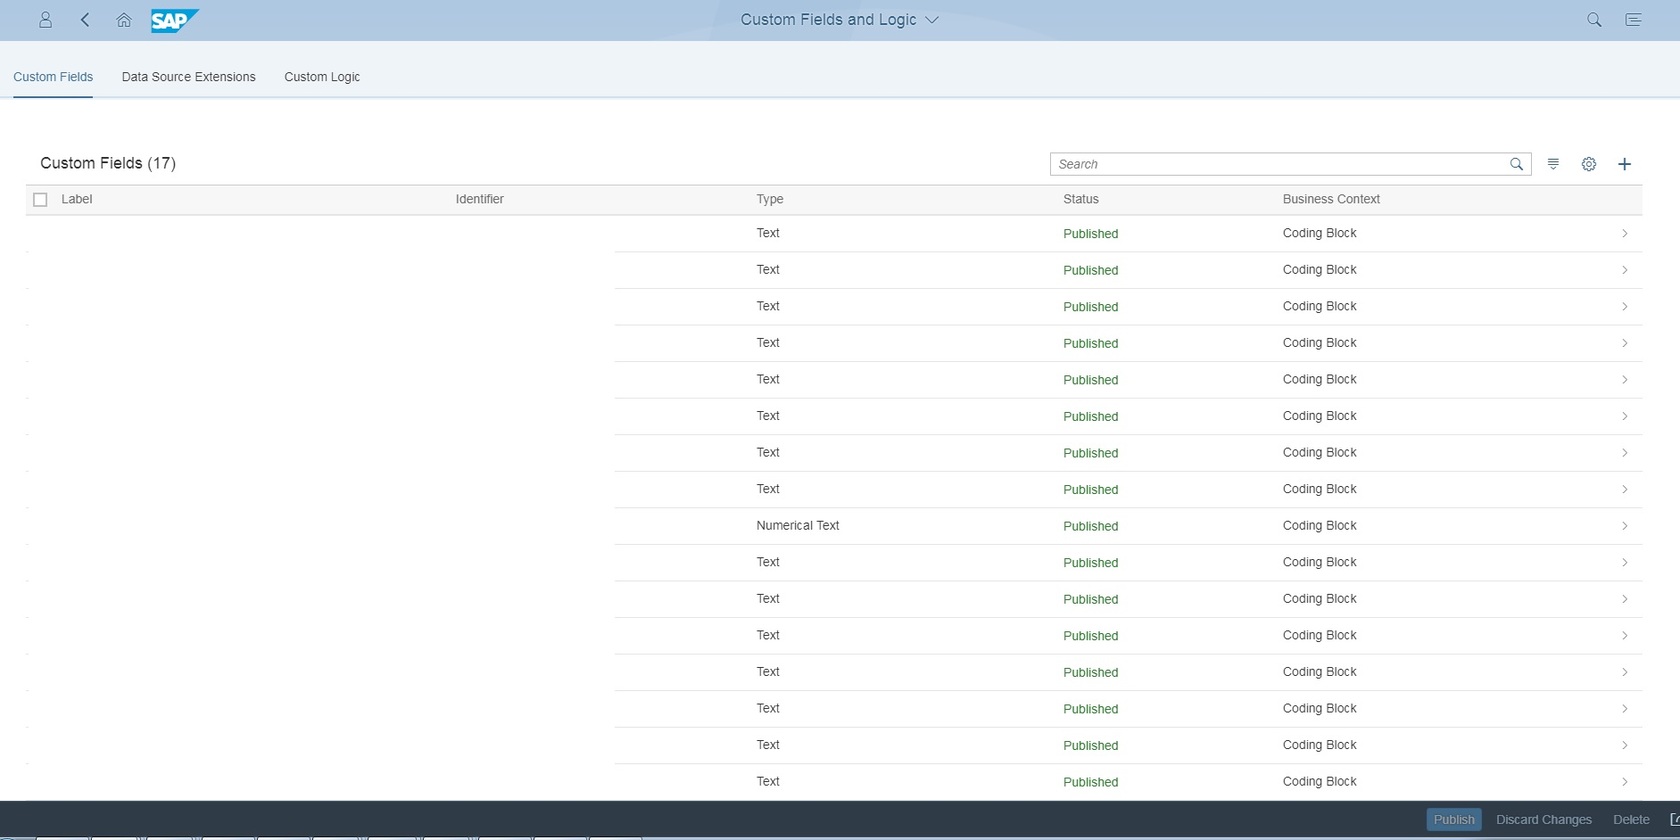Go back using the header arrow
This screenshot has width=1680, height=840.
pyautogui.click(x=85, y=20)
